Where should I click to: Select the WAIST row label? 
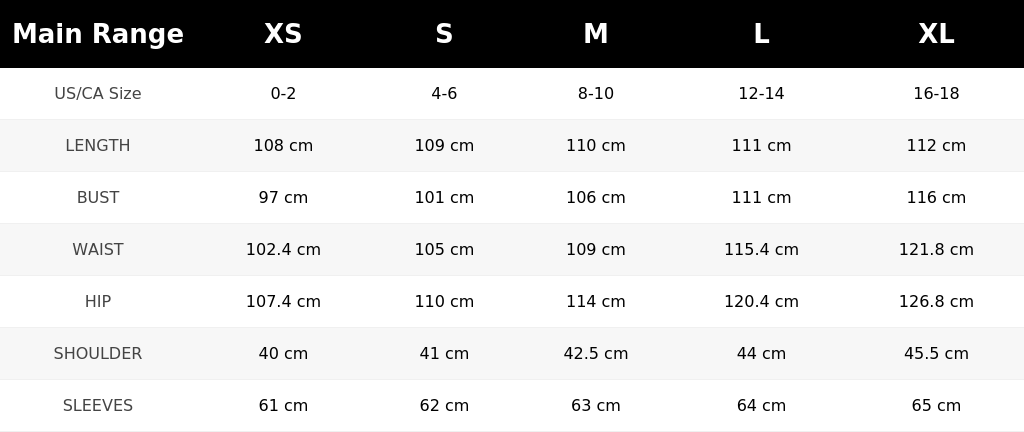pyautogui.click(x=98, y=249)
